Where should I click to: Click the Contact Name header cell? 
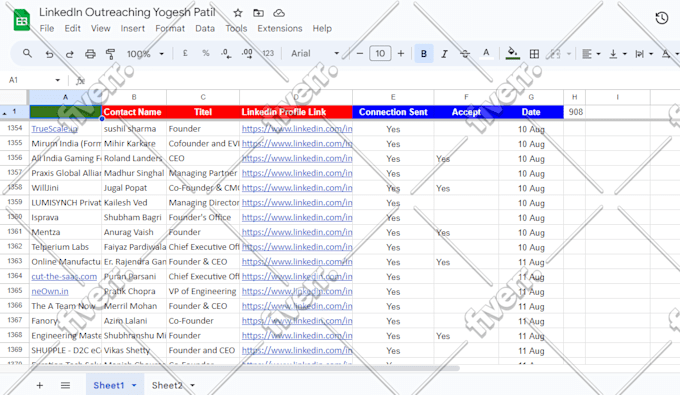click(134, 112)
